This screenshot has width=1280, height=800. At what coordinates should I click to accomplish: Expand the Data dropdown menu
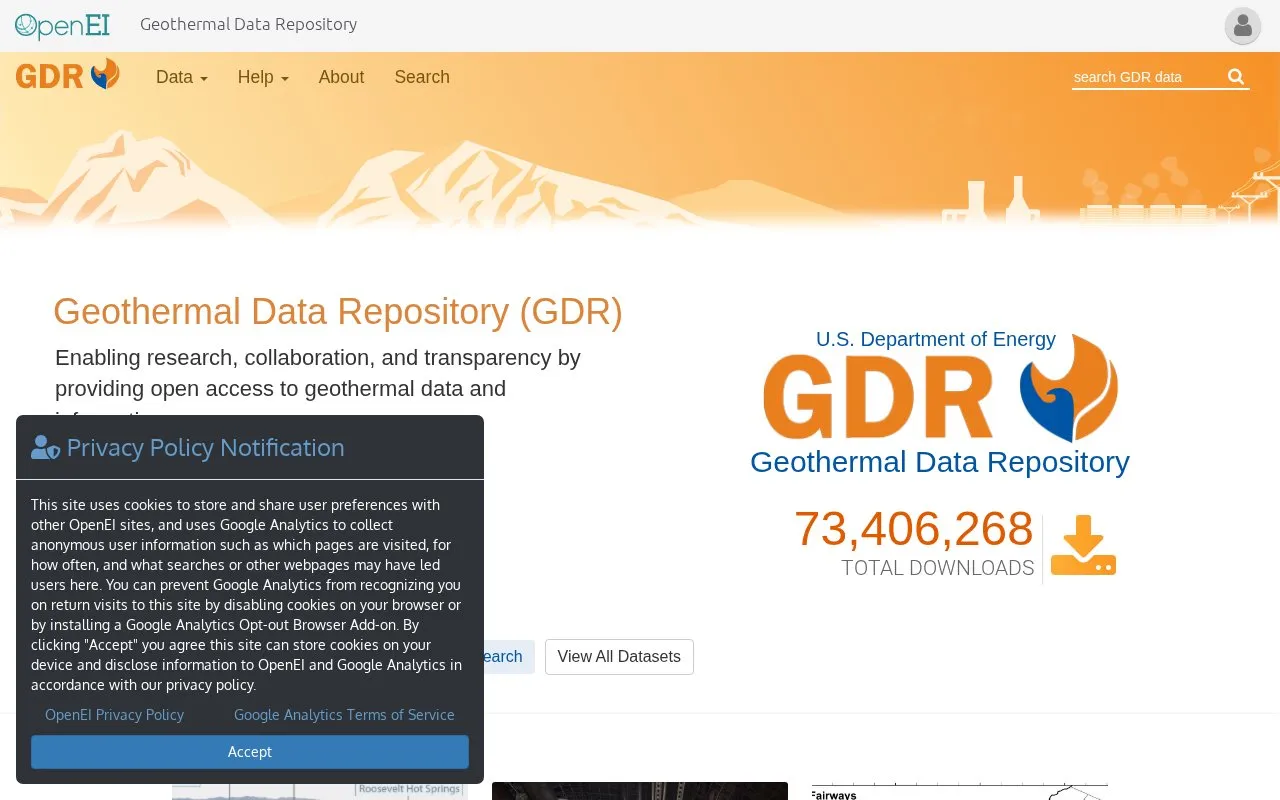click(182, 77)
